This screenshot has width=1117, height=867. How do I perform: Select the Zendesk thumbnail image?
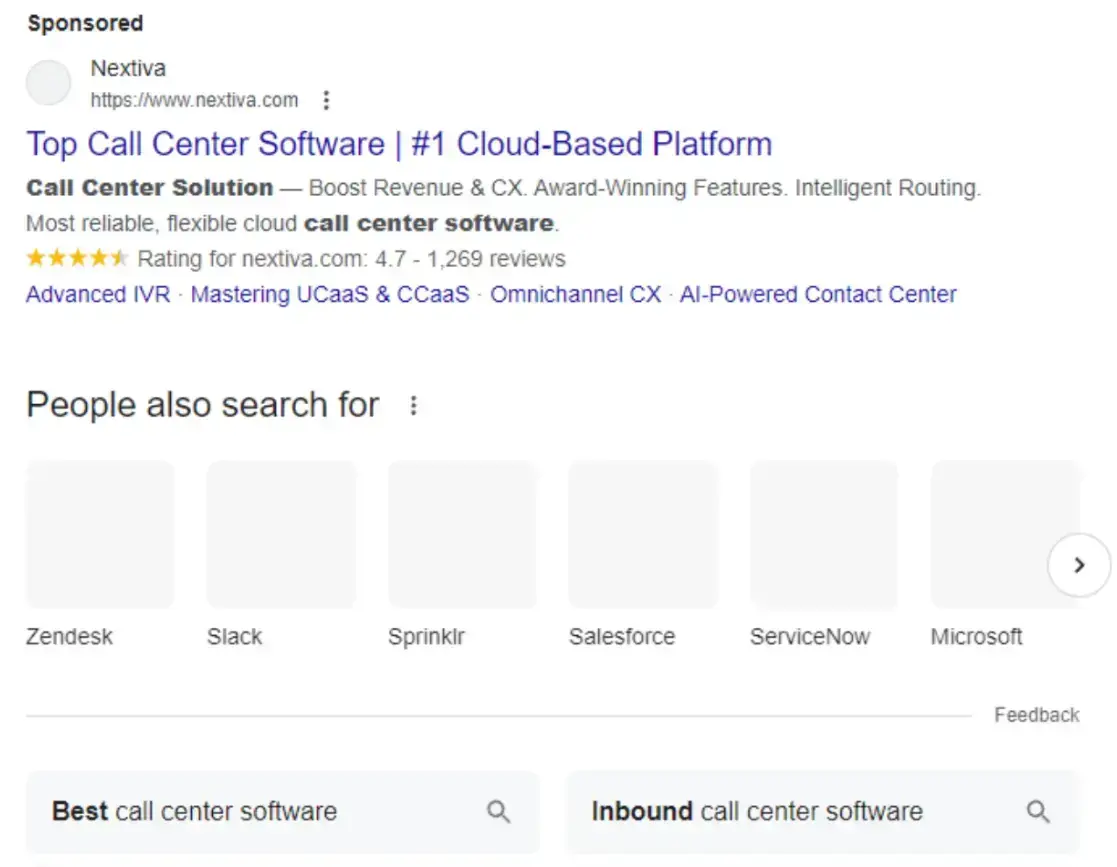[100, 534]
